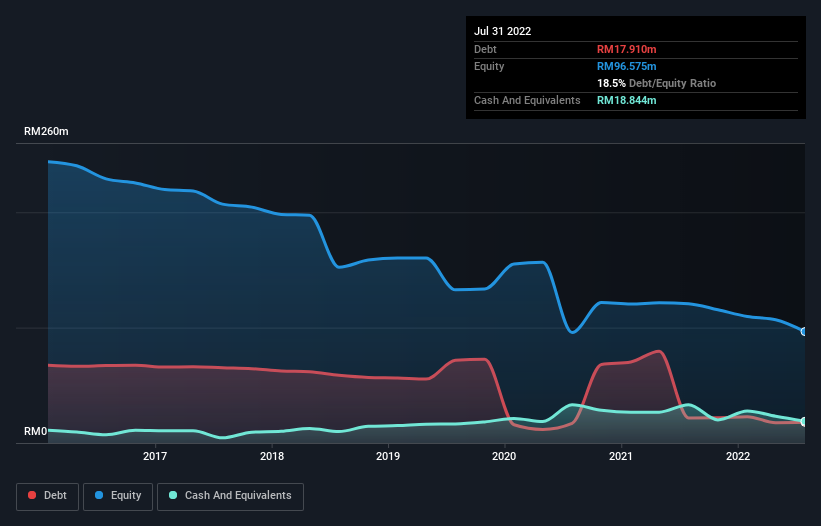
Task: Click the Equity row label in tooltip
Action: pyautogui.click(x=489, y=66)
